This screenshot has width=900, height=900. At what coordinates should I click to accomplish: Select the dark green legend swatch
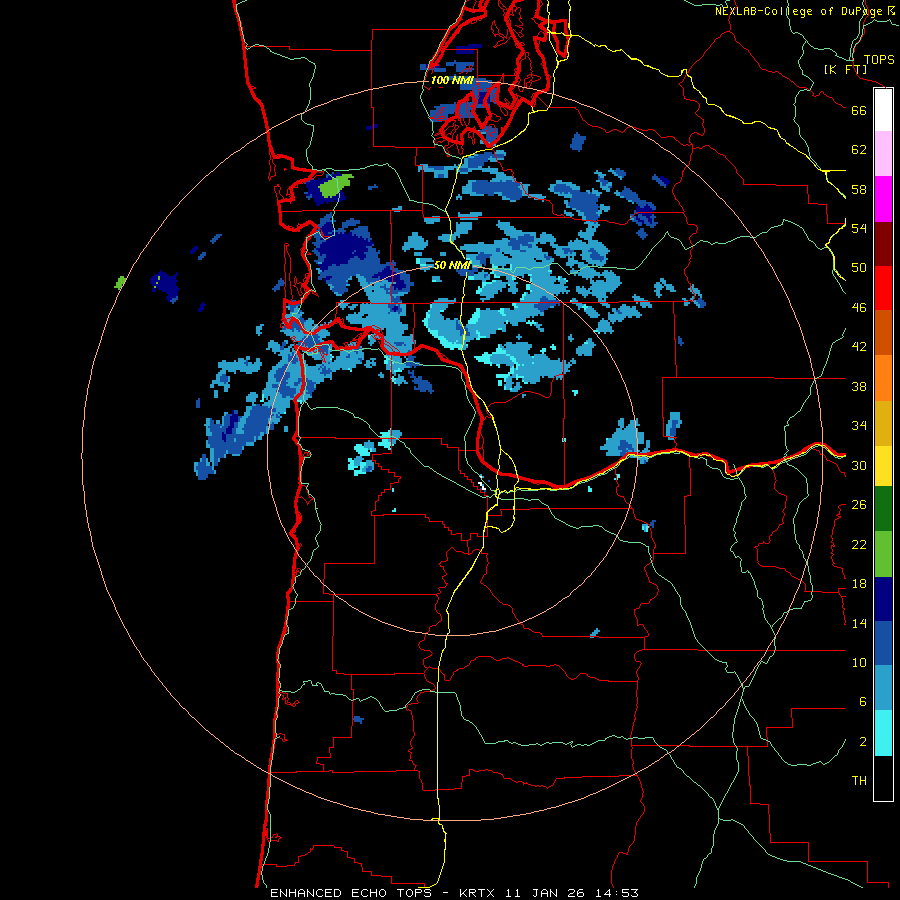point(883,509)
